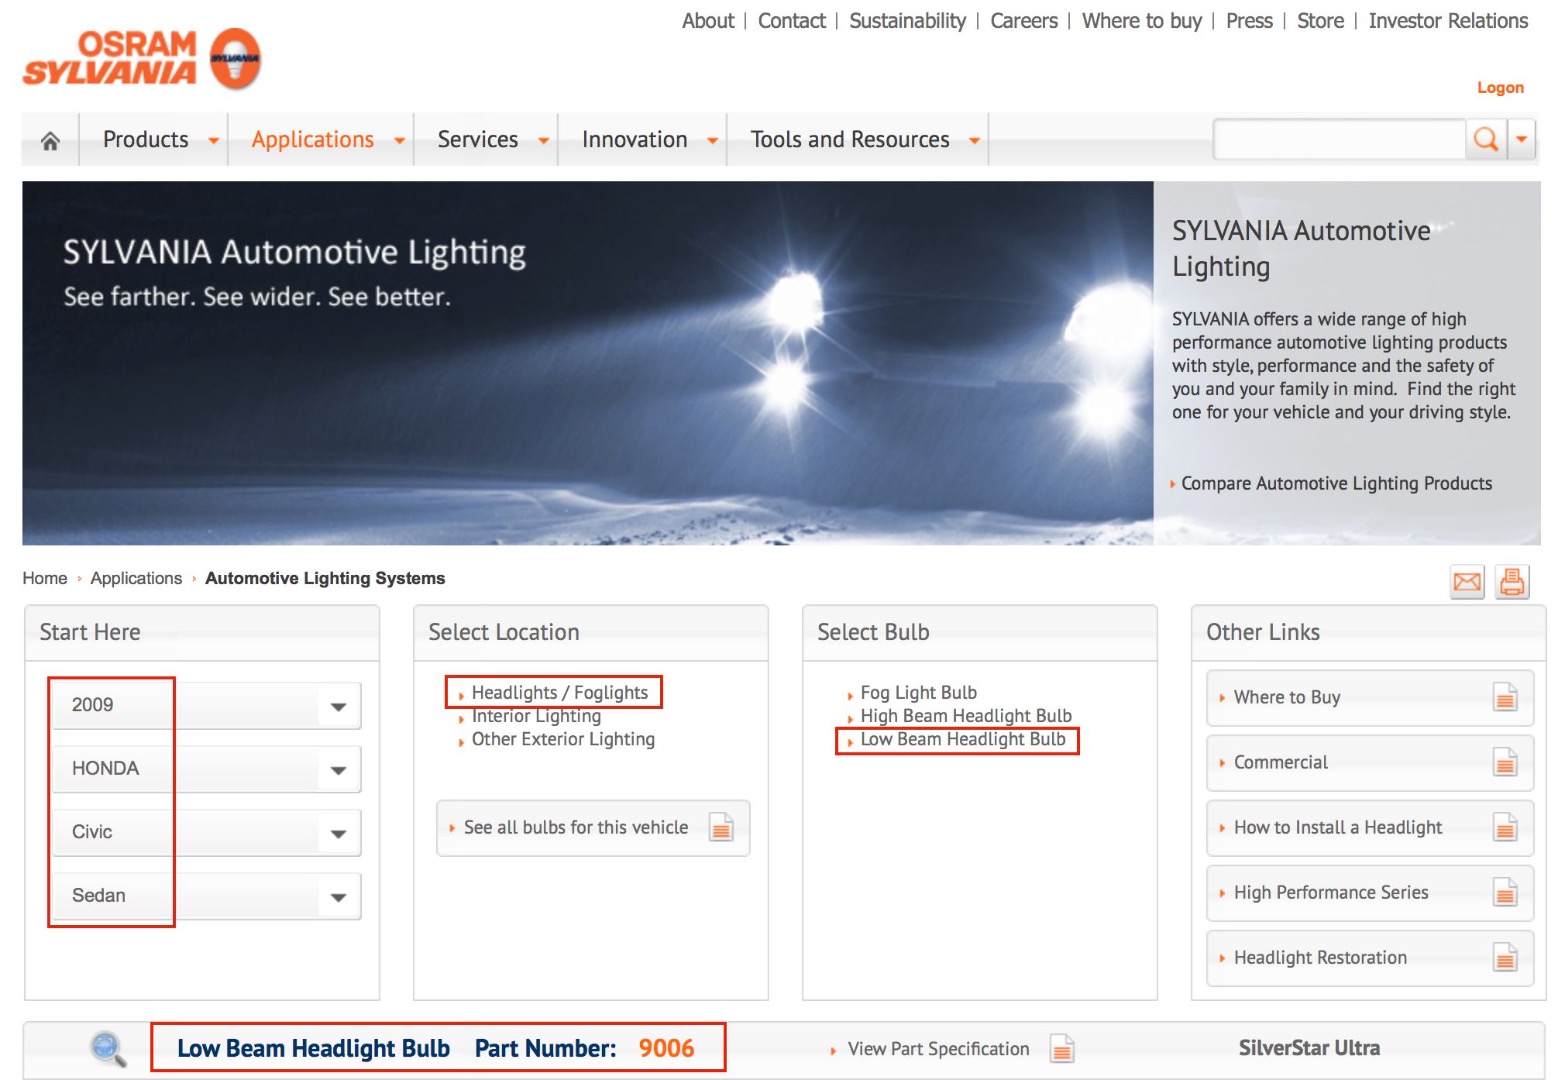Click the magnifier icon beside Low Beam result

point(108,1048)
